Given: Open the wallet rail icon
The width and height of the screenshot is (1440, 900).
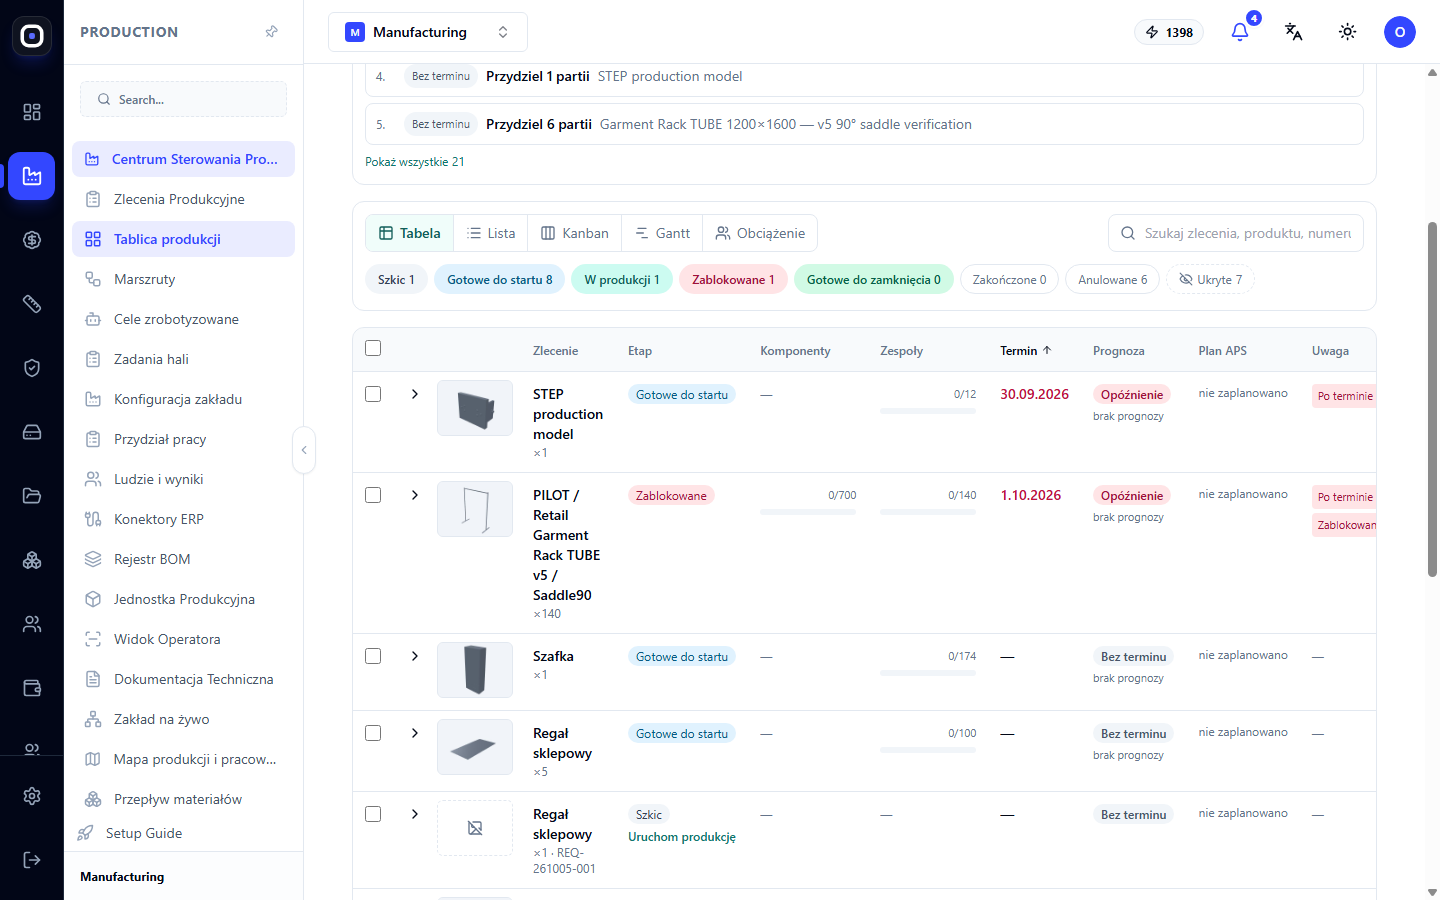Looking at the screenshot, I should point(32,688).
